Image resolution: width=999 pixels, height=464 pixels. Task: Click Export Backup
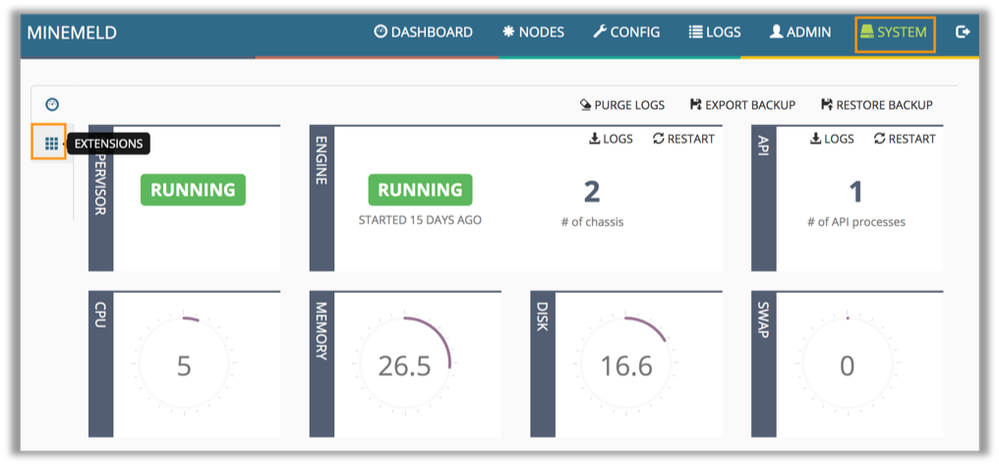click(743, 105)
